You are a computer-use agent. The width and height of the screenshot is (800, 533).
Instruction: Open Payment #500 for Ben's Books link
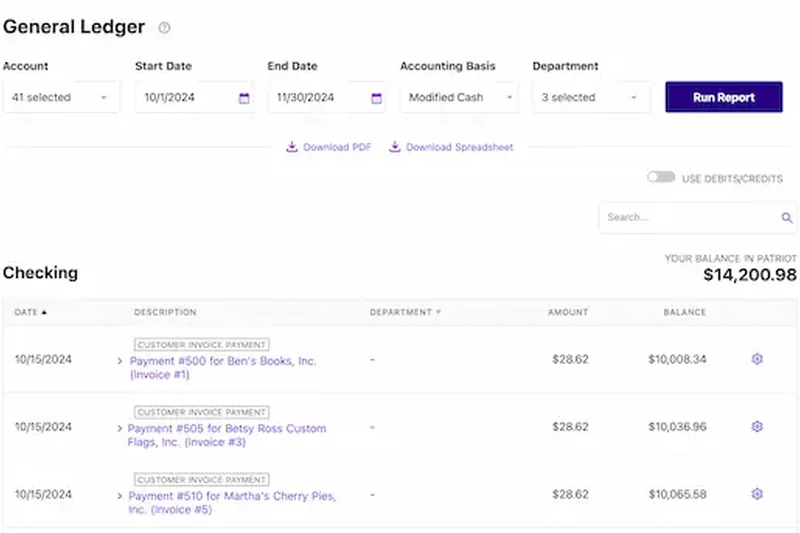(223, 368)
